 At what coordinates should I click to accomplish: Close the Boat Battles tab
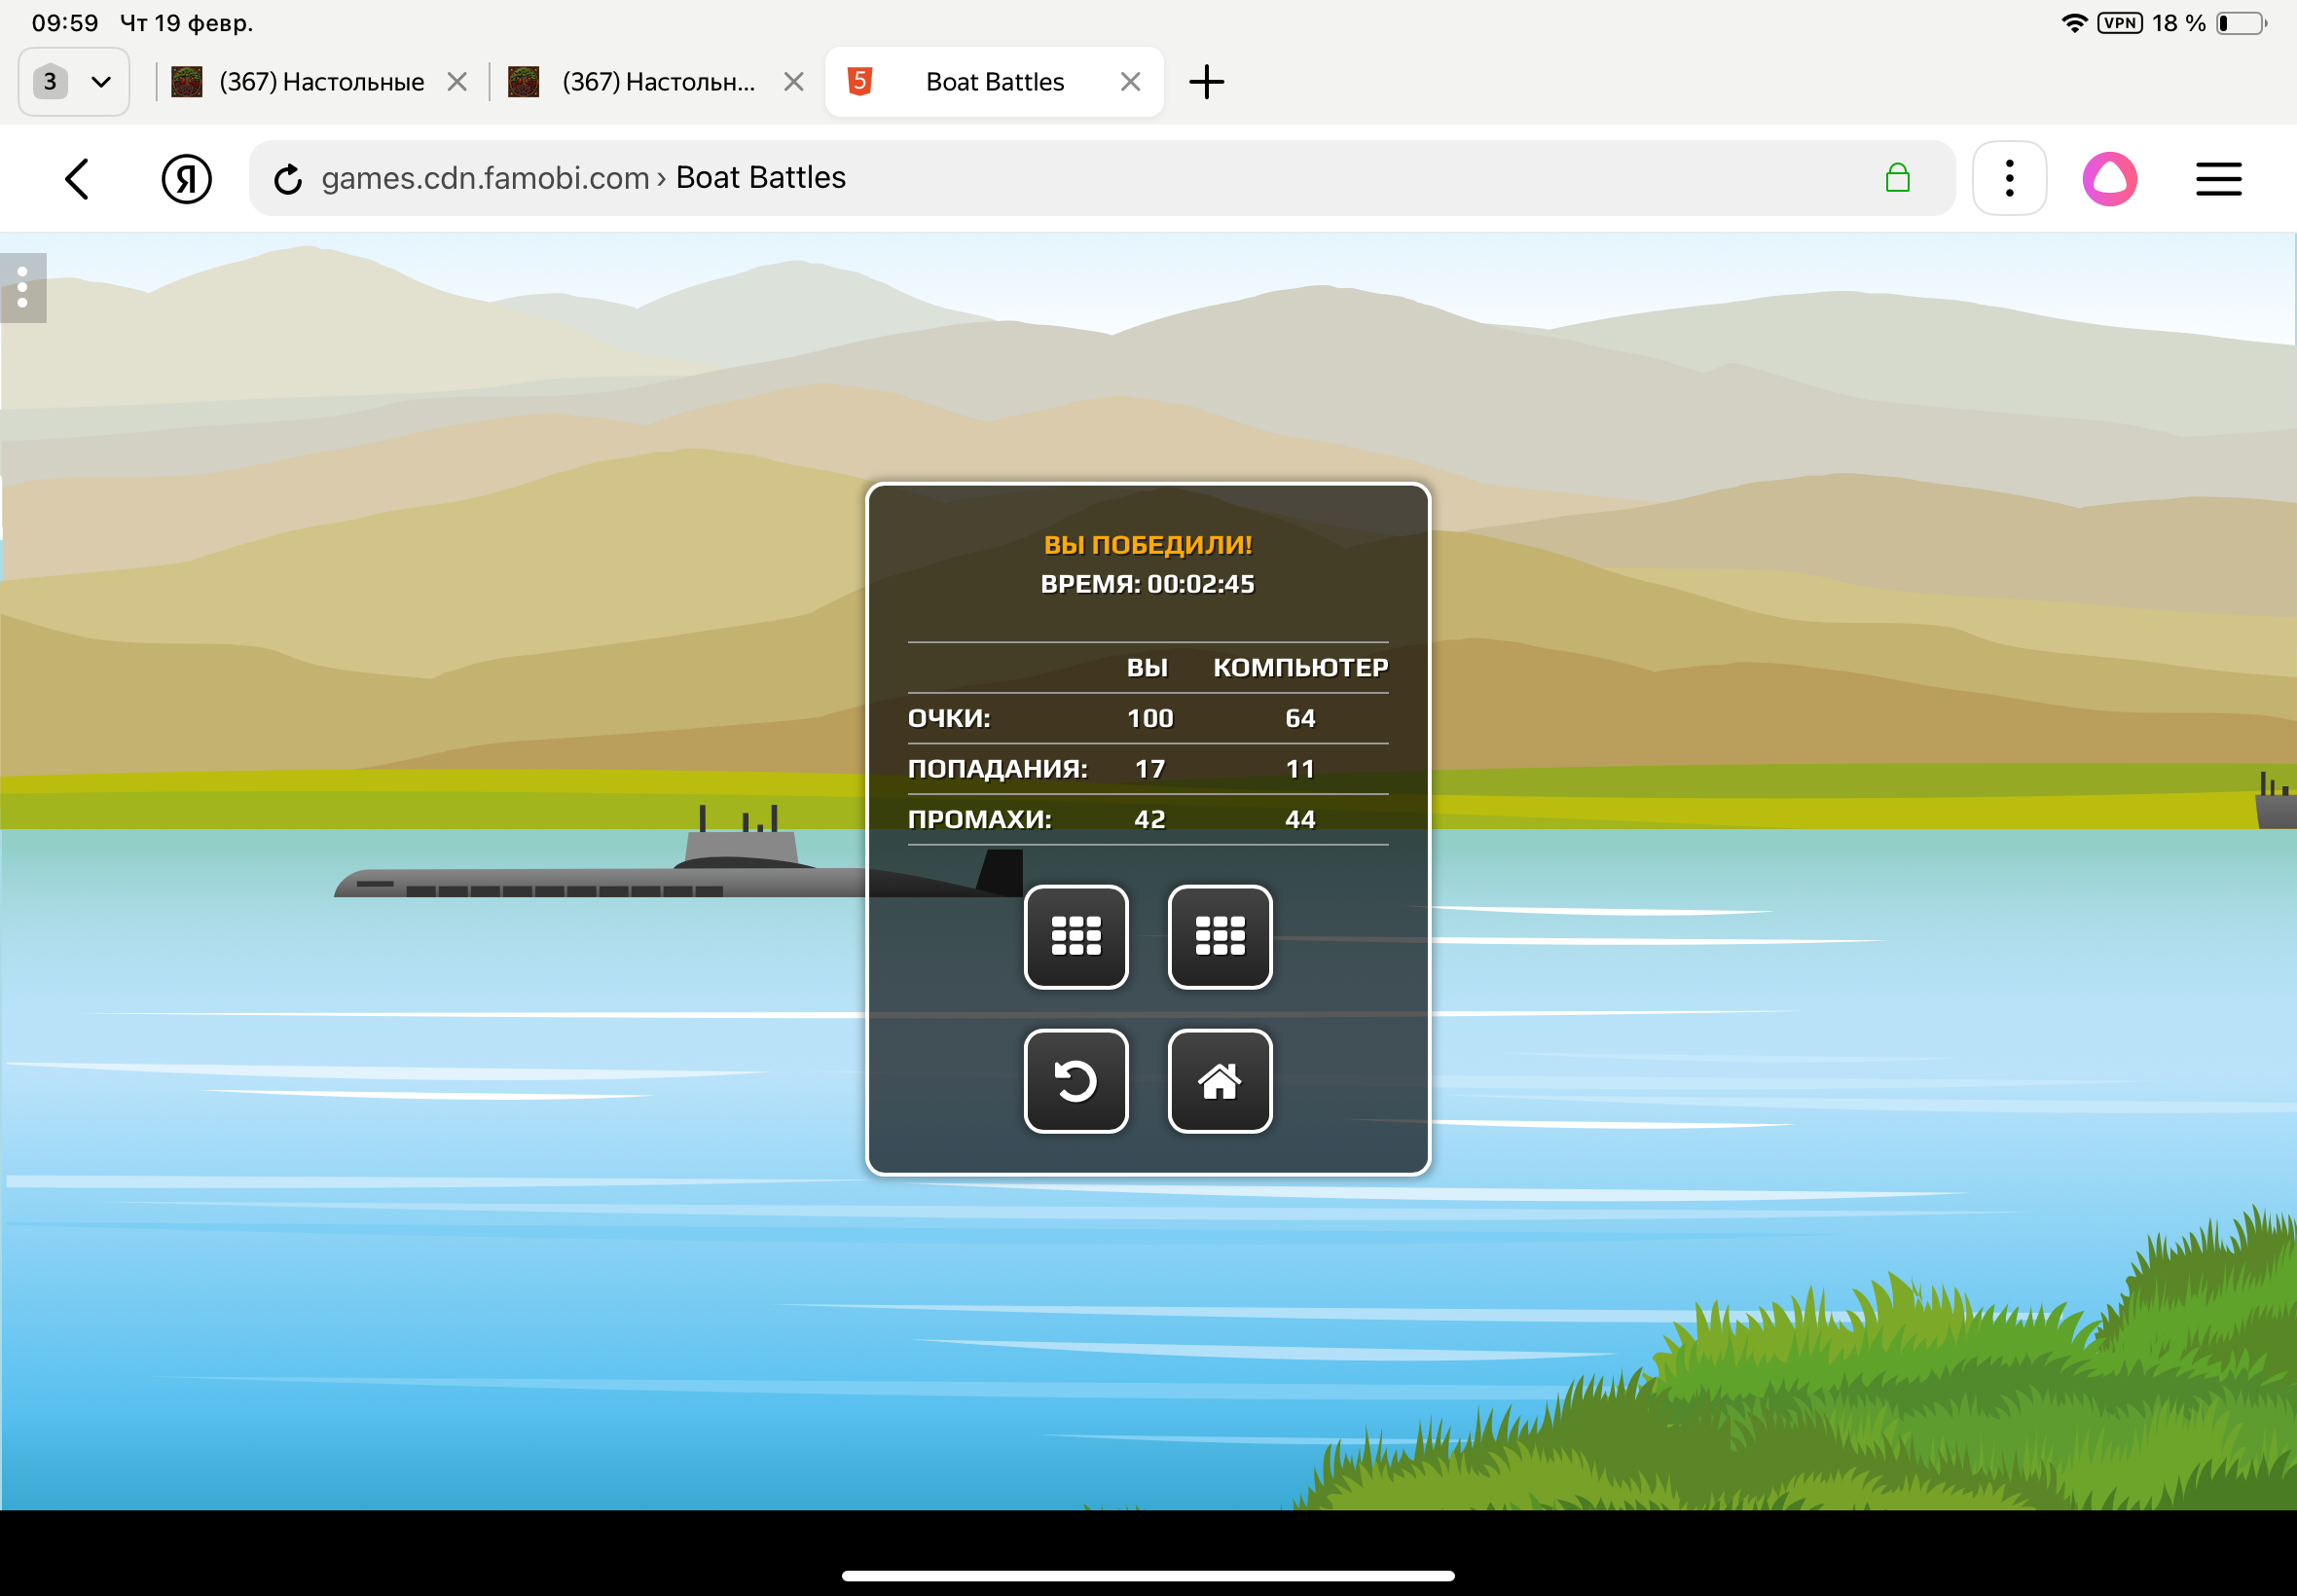tap(1130, 82)
